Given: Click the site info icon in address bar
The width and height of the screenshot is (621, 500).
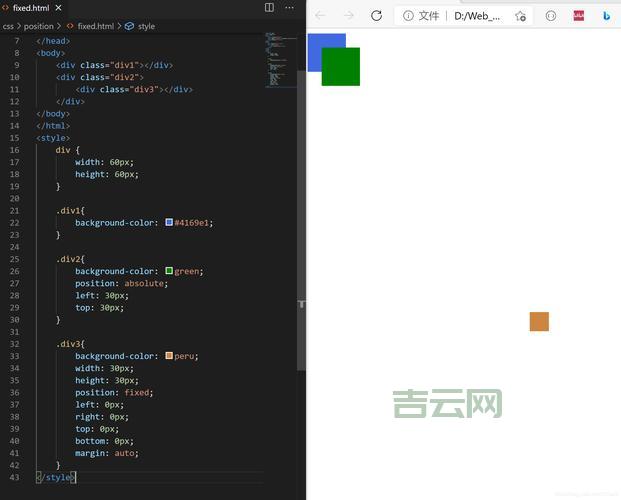Looking at the screenshot, I should click(408, 15).
